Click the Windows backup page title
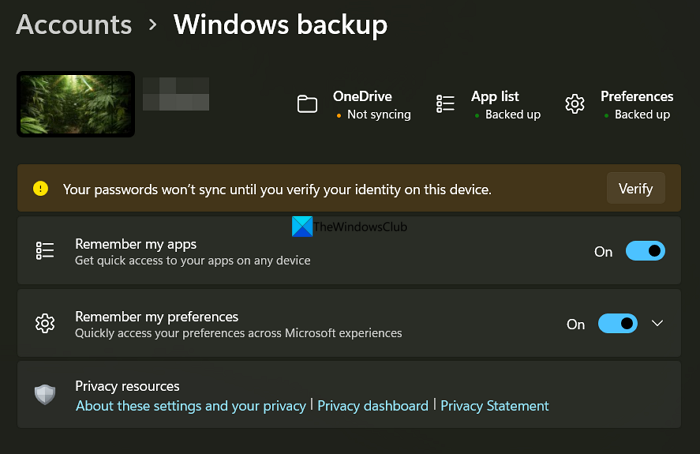The height and width of the screenshot is (454, 700). (280, 25)
